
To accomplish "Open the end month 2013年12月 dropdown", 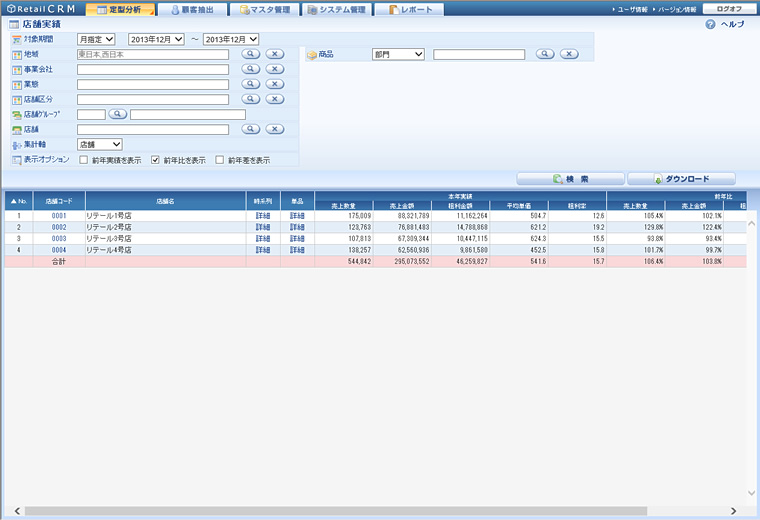I will 231,39.
